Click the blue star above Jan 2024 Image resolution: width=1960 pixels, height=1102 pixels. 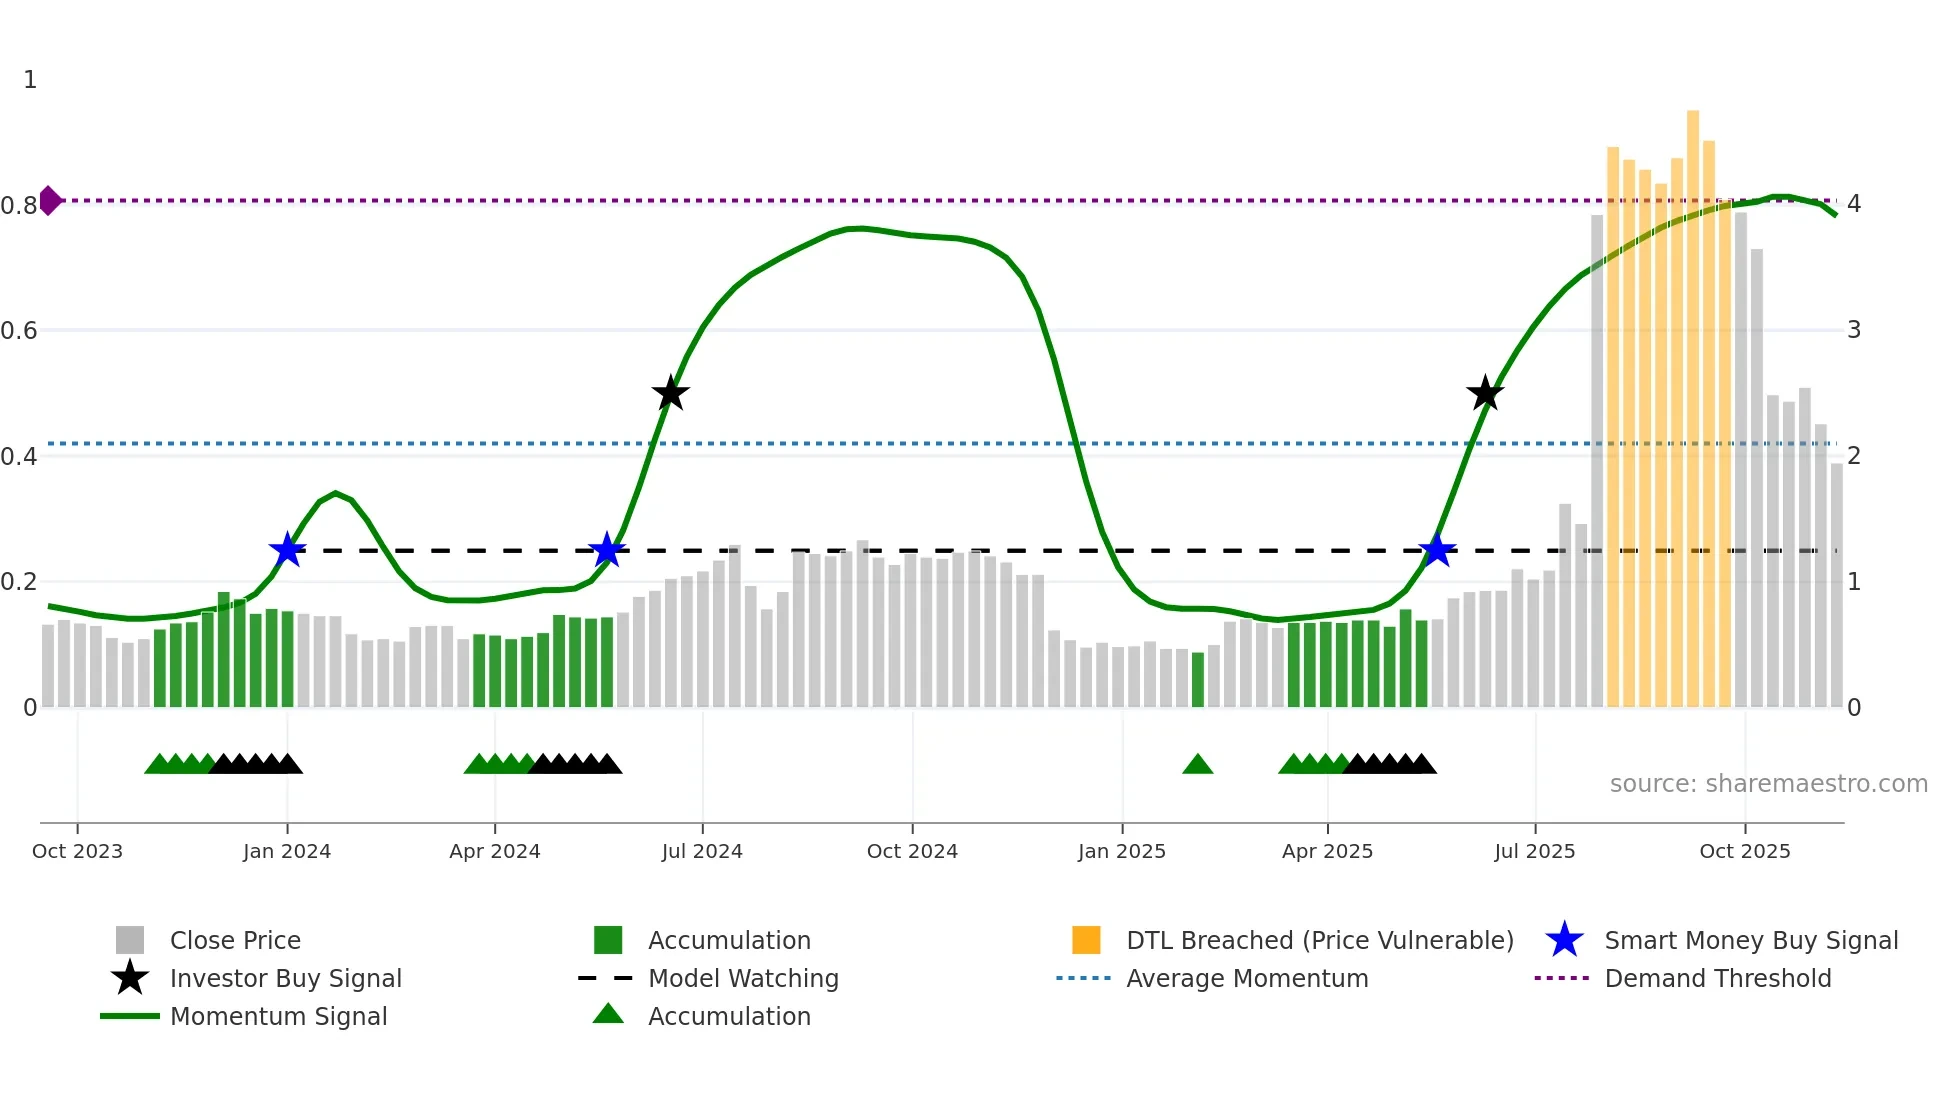click(287, 550)
